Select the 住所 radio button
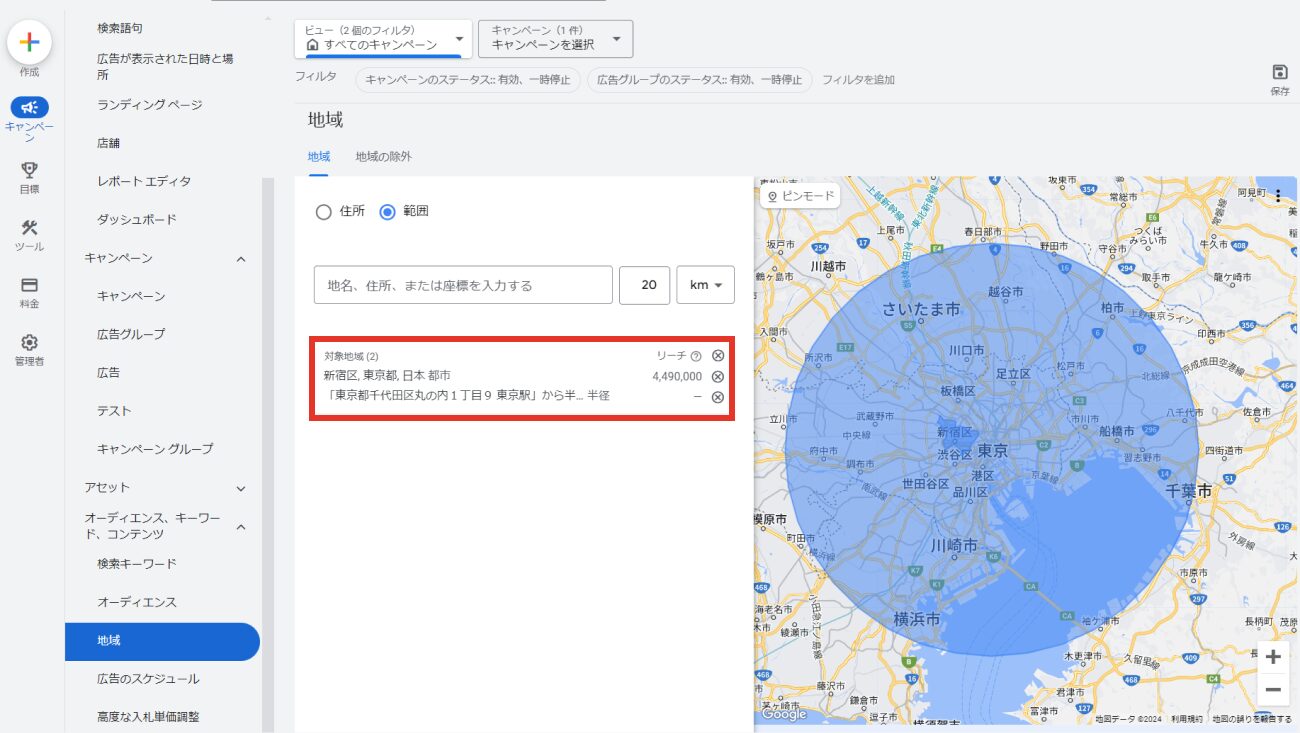This screenshot has height=733, width=1300. tap(323, 212)
